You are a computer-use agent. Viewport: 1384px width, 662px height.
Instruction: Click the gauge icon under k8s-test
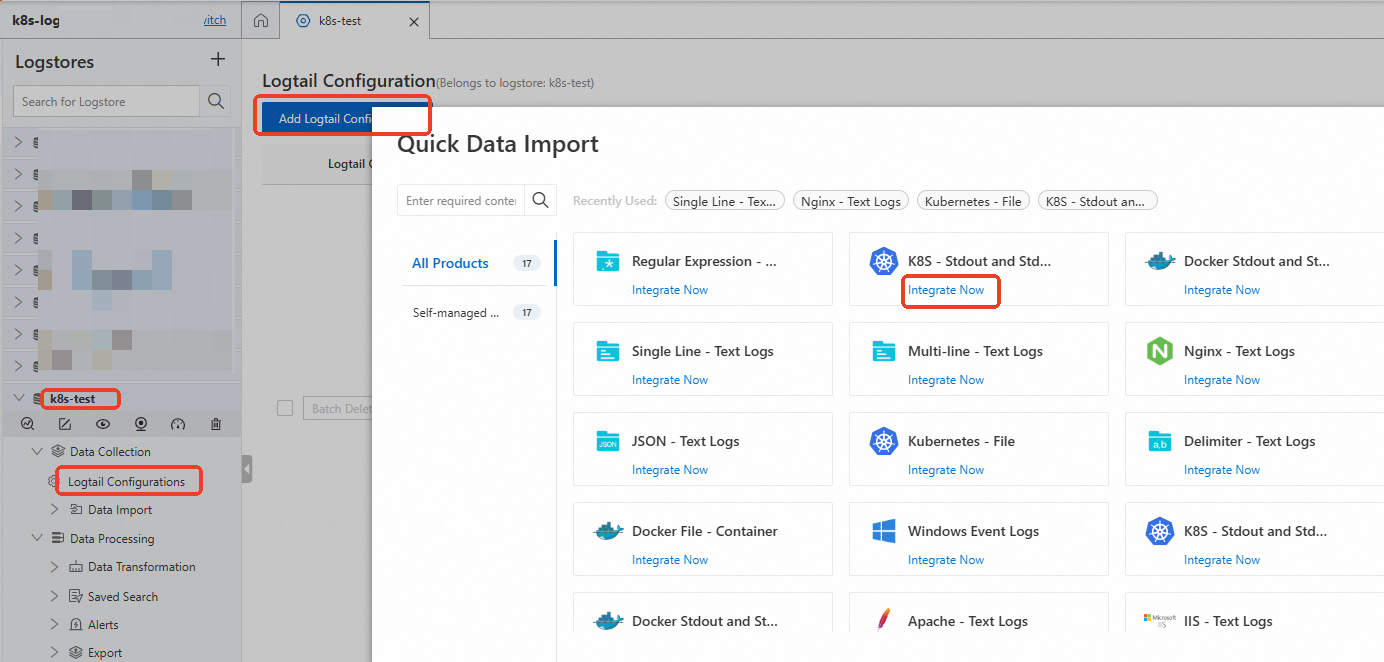(x=178, y=424)
